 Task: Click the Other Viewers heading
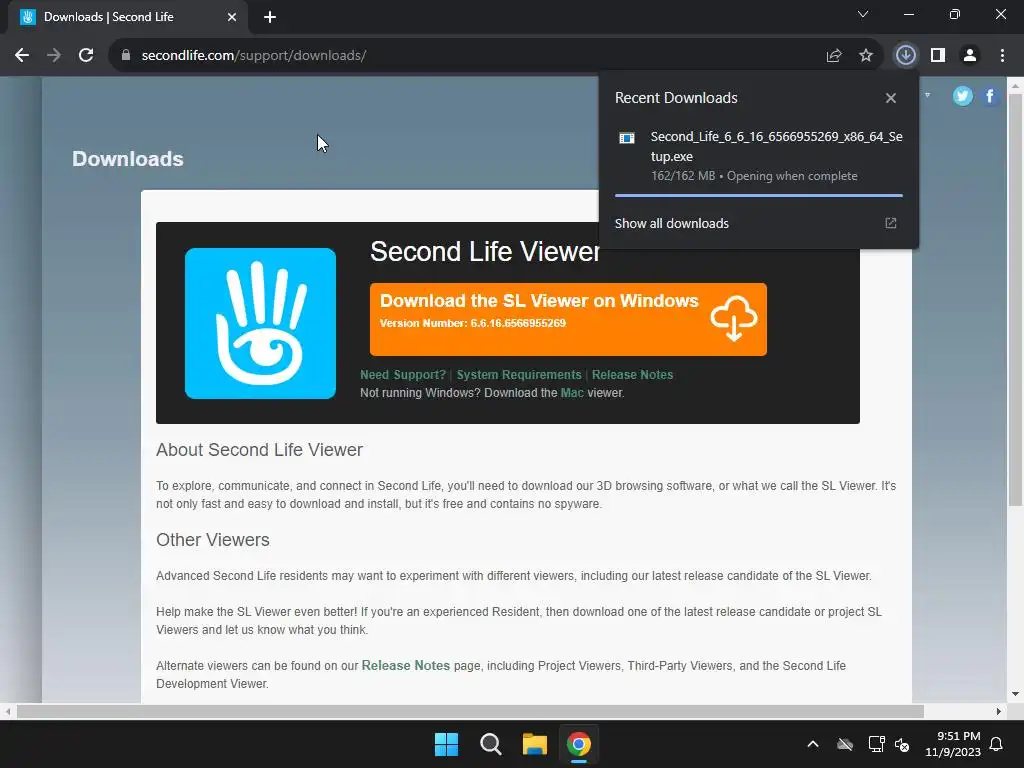click(213, 540)
